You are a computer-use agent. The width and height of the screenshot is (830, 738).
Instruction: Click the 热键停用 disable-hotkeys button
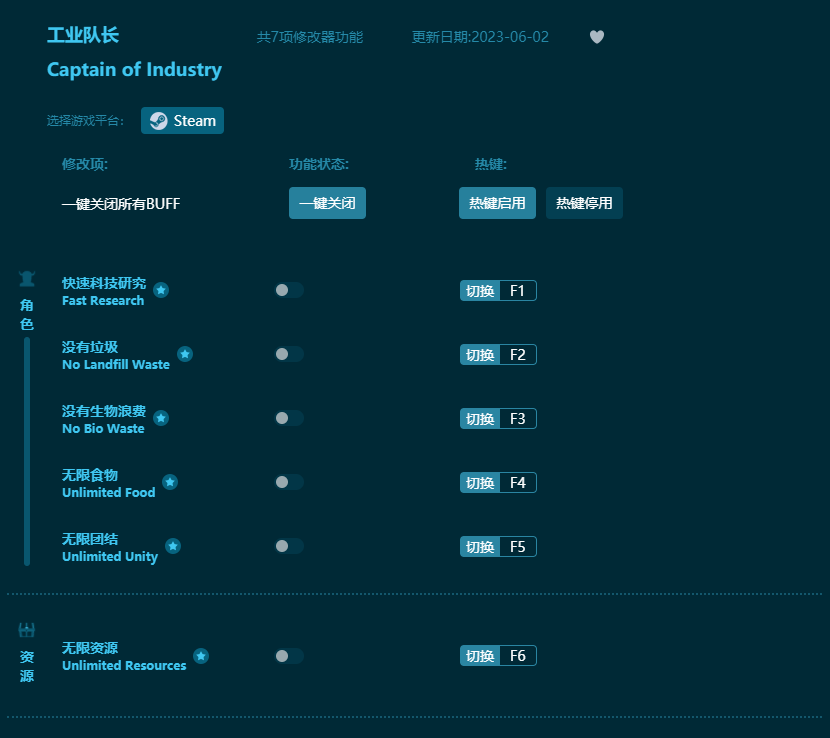tap(584, 203)
